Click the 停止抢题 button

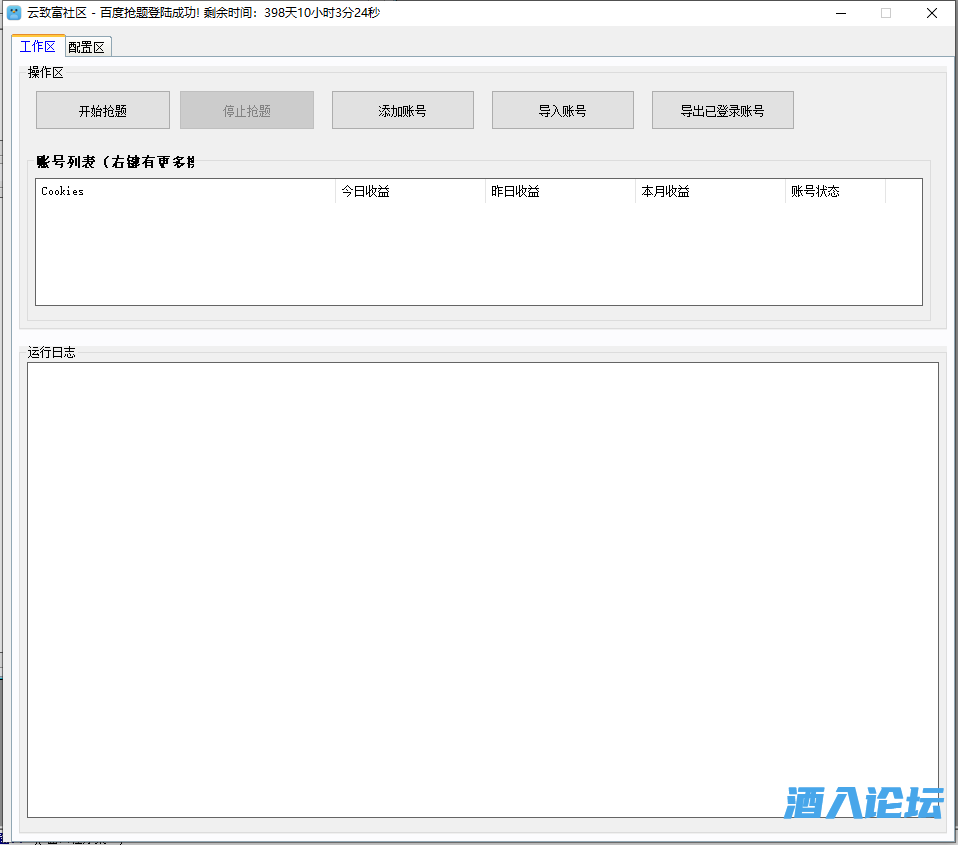(246, 110)
